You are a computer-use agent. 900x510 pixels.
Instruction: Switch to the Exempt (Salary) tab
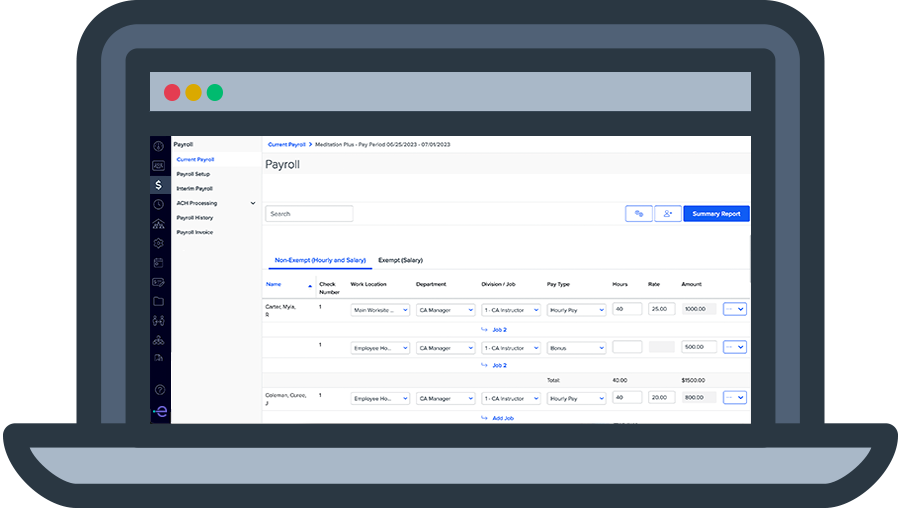coord(399,260)
